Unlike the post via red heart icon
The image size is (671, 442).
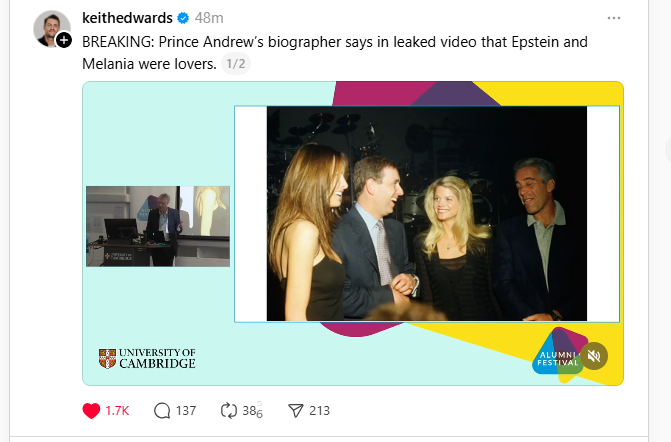[91, 411]
